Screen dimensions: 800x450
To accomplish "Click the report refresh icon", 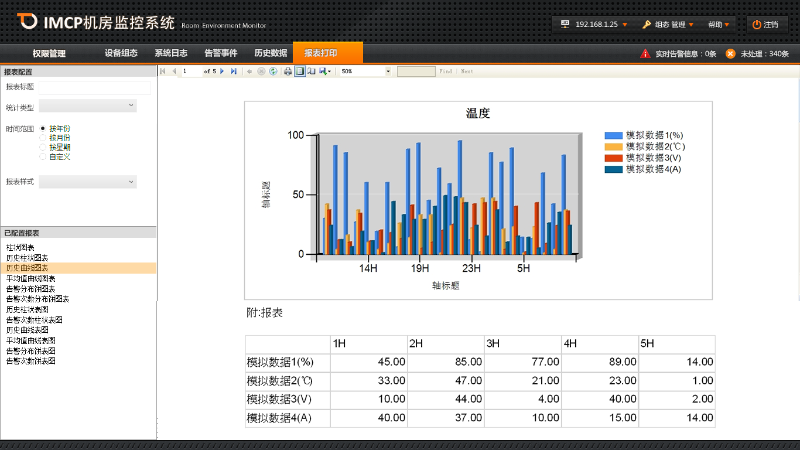I will tap(273, 72).
